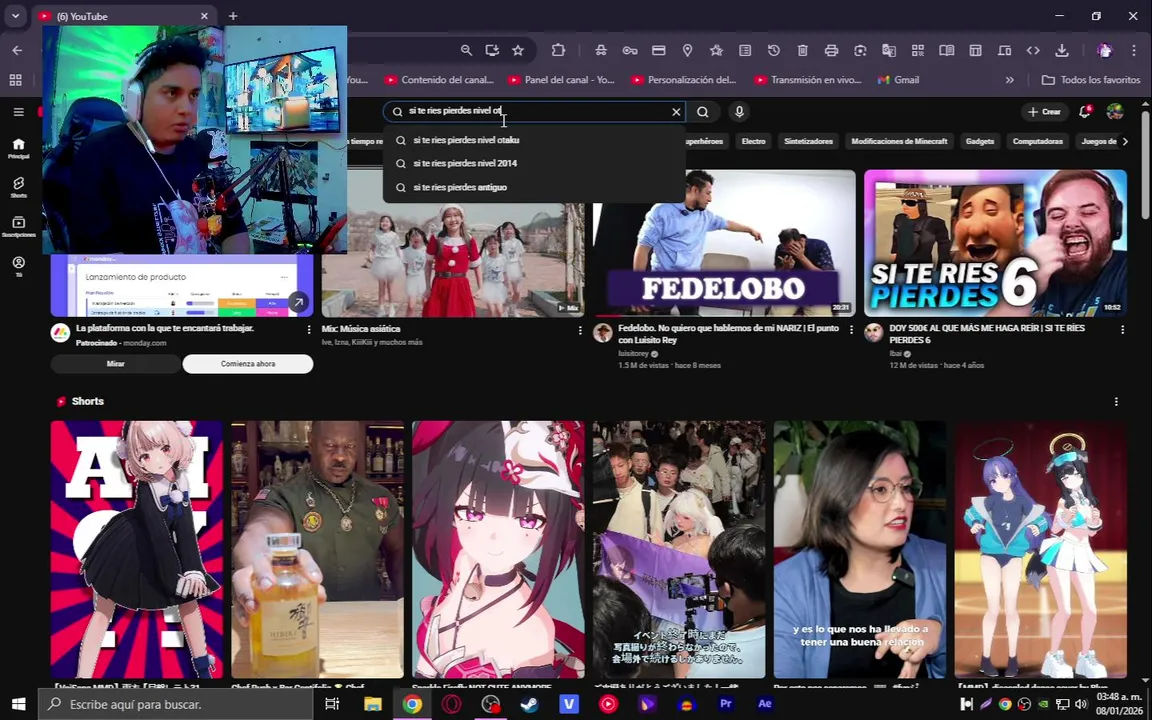Open a new browser tab
Screen dimensions: 1152x720
click(x=233, y=15)
